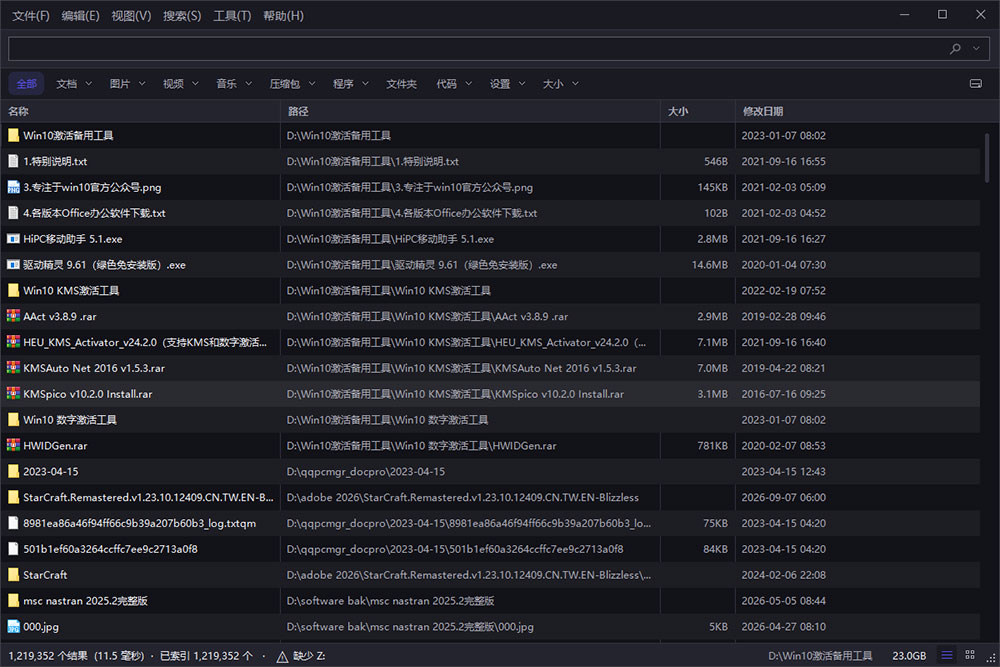Open the search options dropdown arrow
1000x667 pixels.
(976, 48)
